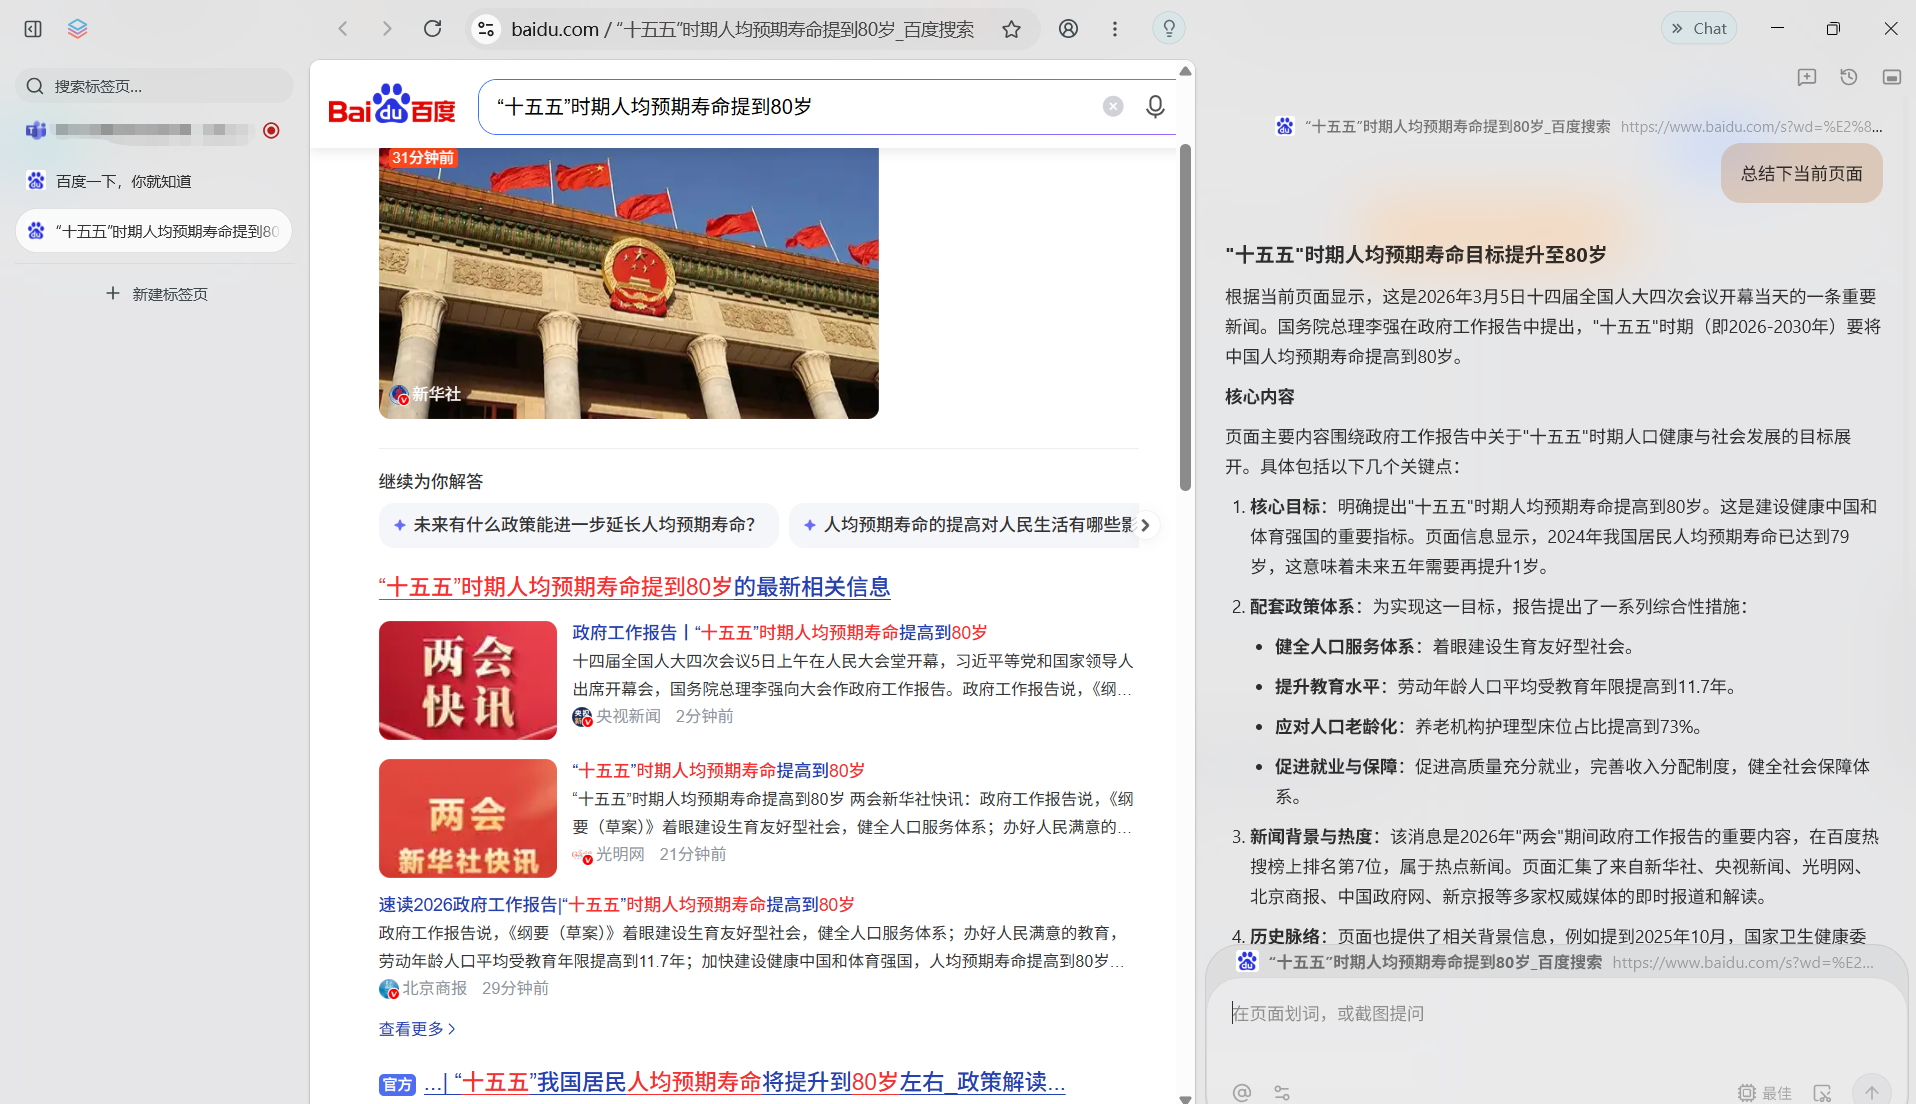Collapse the left sidebar
1916x1104 pixels.
click(32, 28)
